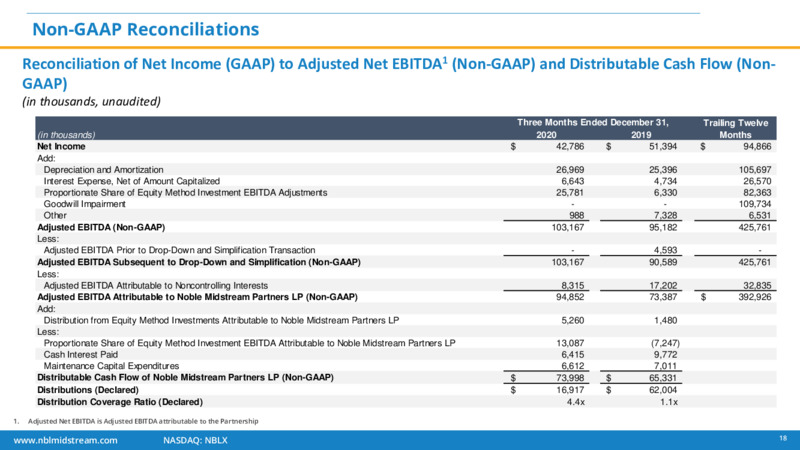Select the Net Income row label
Image resolution: width=800 pixels, height=450 pixels.
pyautogui.click(x=61, y=146)
